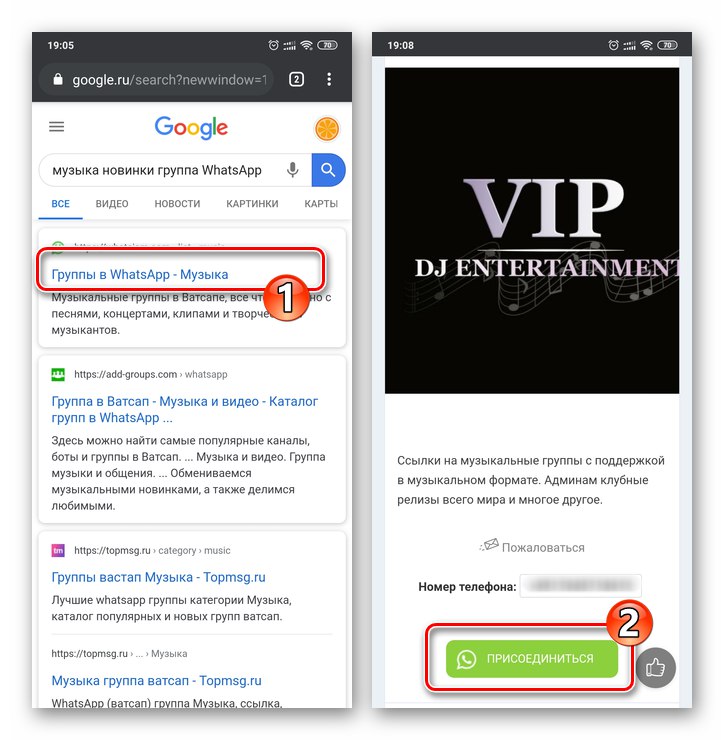The height and width of the screenshot is (740, 724).
Task: Open КАРТИНКИ search tab
Action: 252,204
